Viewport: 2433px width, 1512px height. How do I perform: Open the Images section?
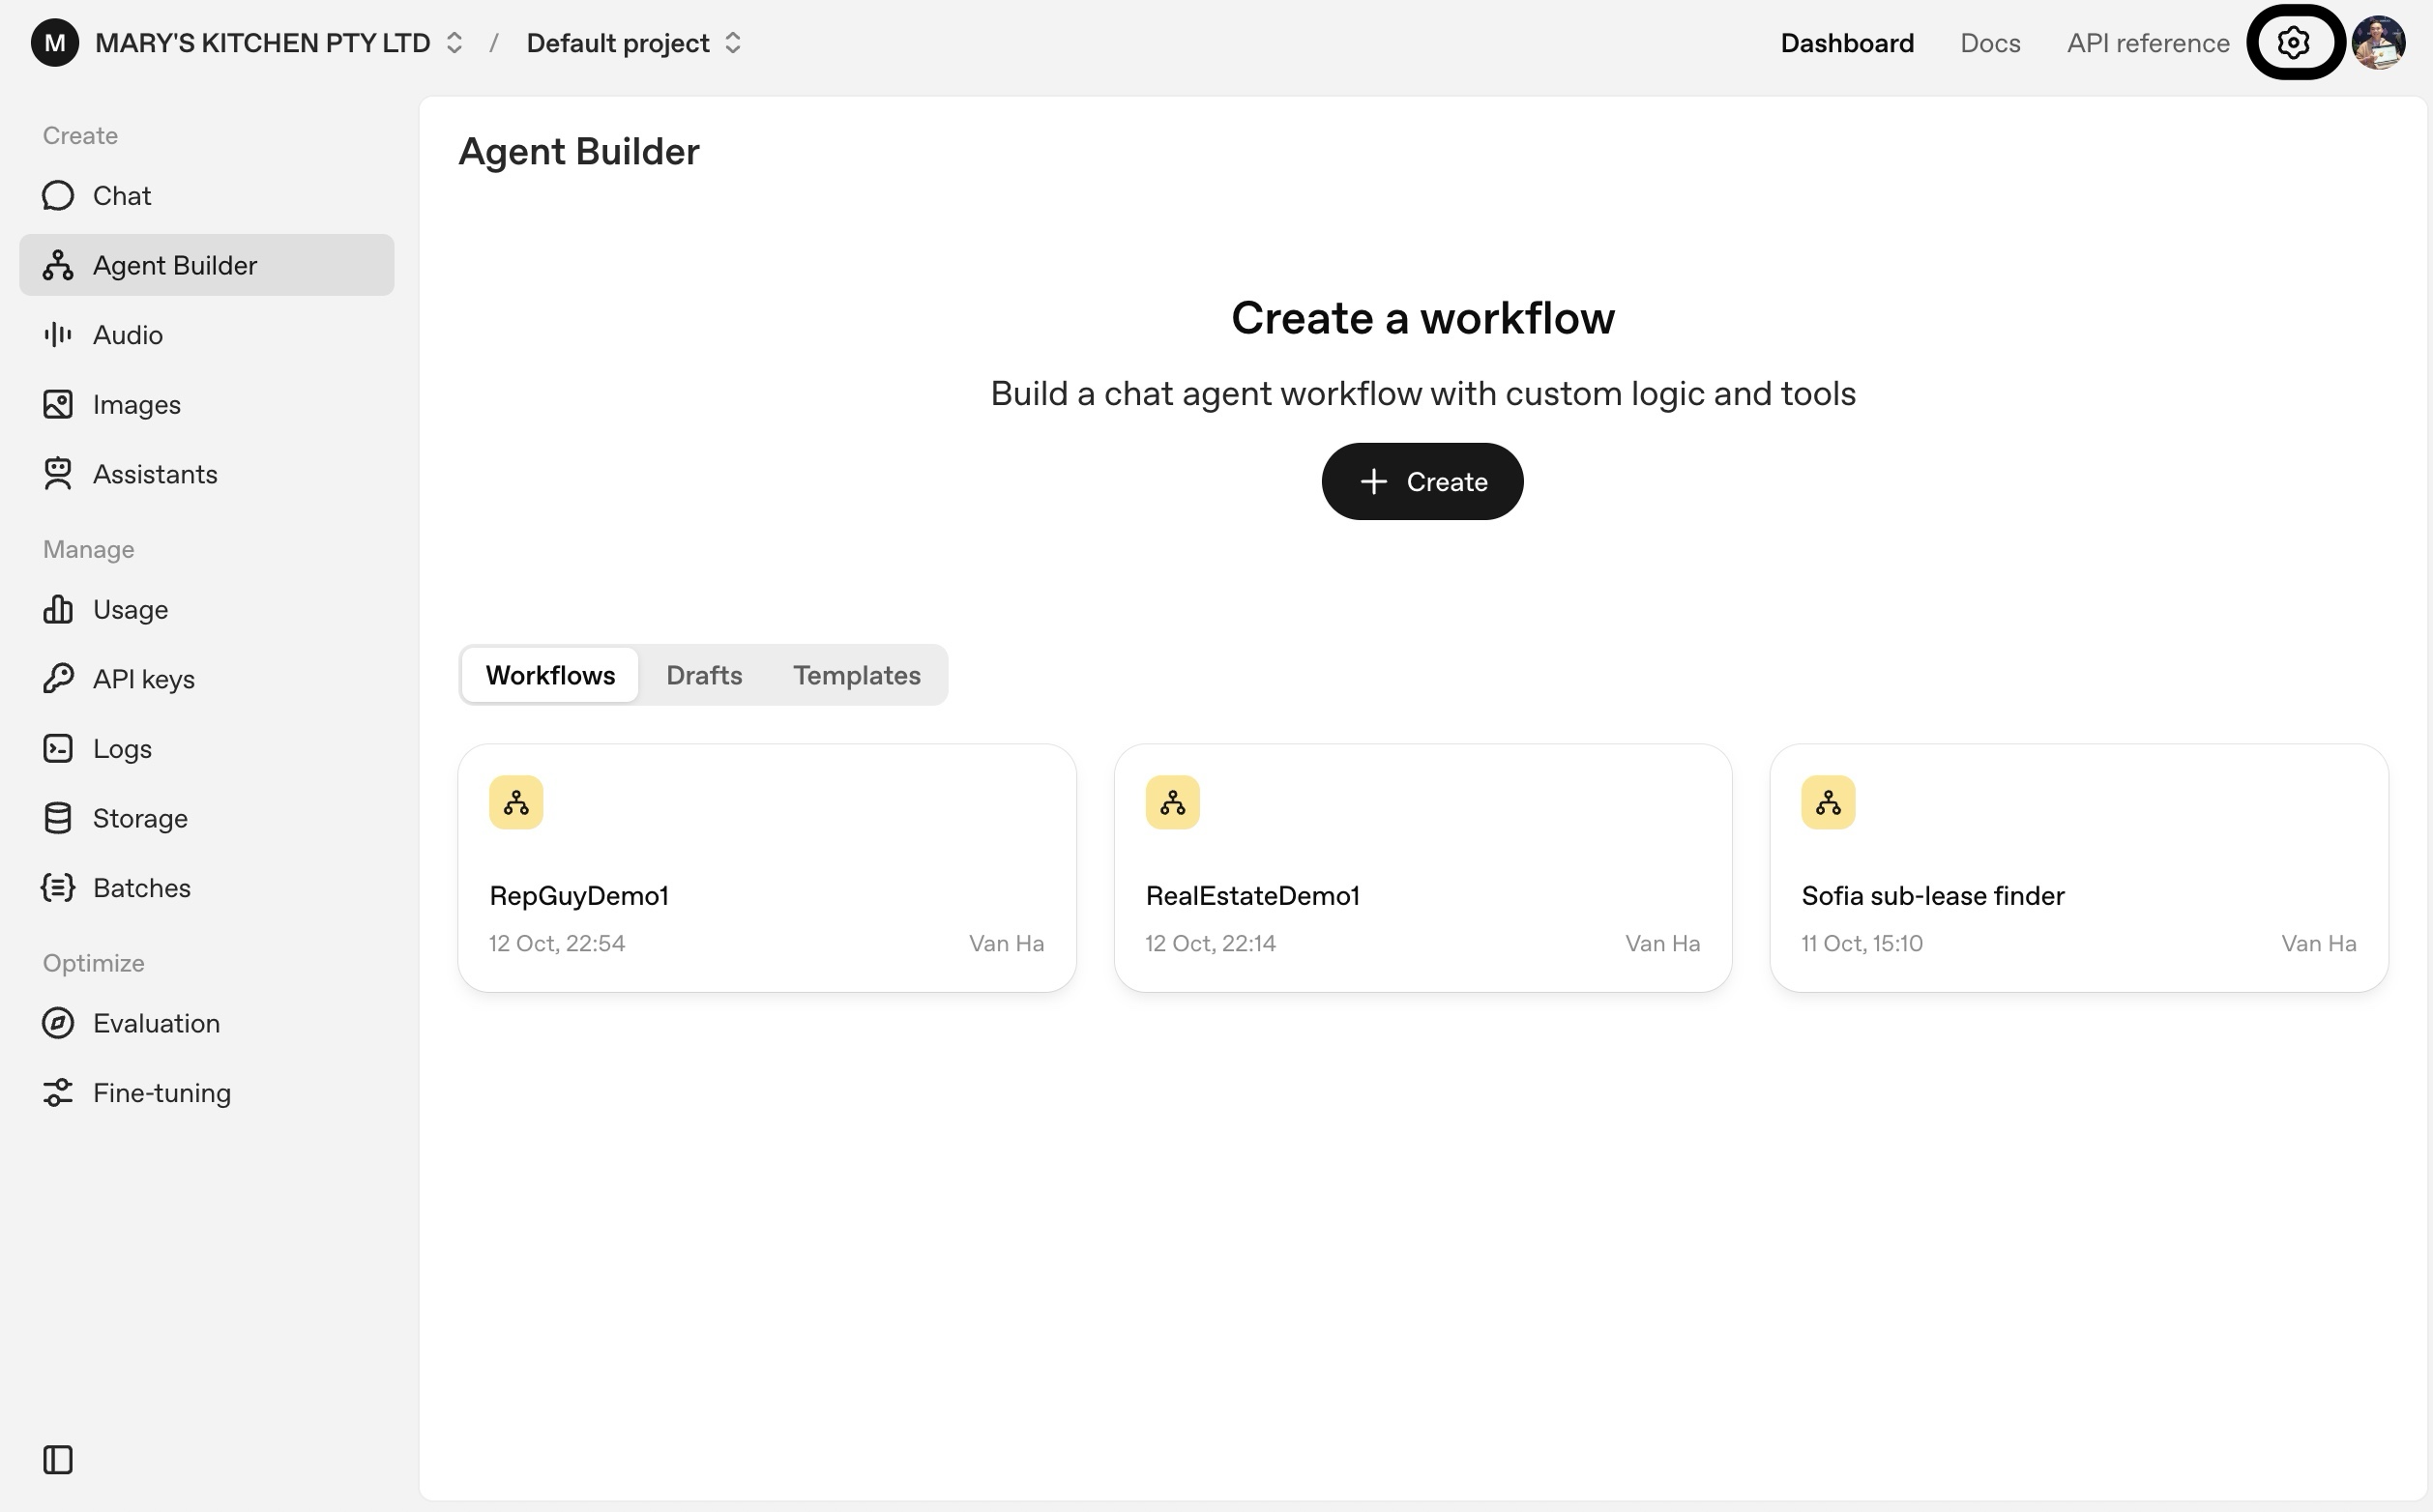point(136,405)
